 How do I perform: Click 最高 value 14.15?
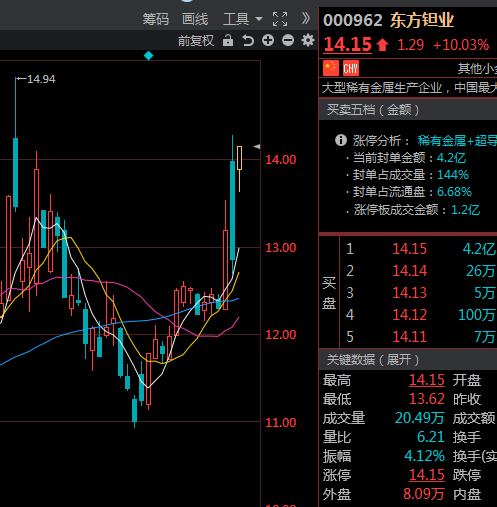coord(427,380)
